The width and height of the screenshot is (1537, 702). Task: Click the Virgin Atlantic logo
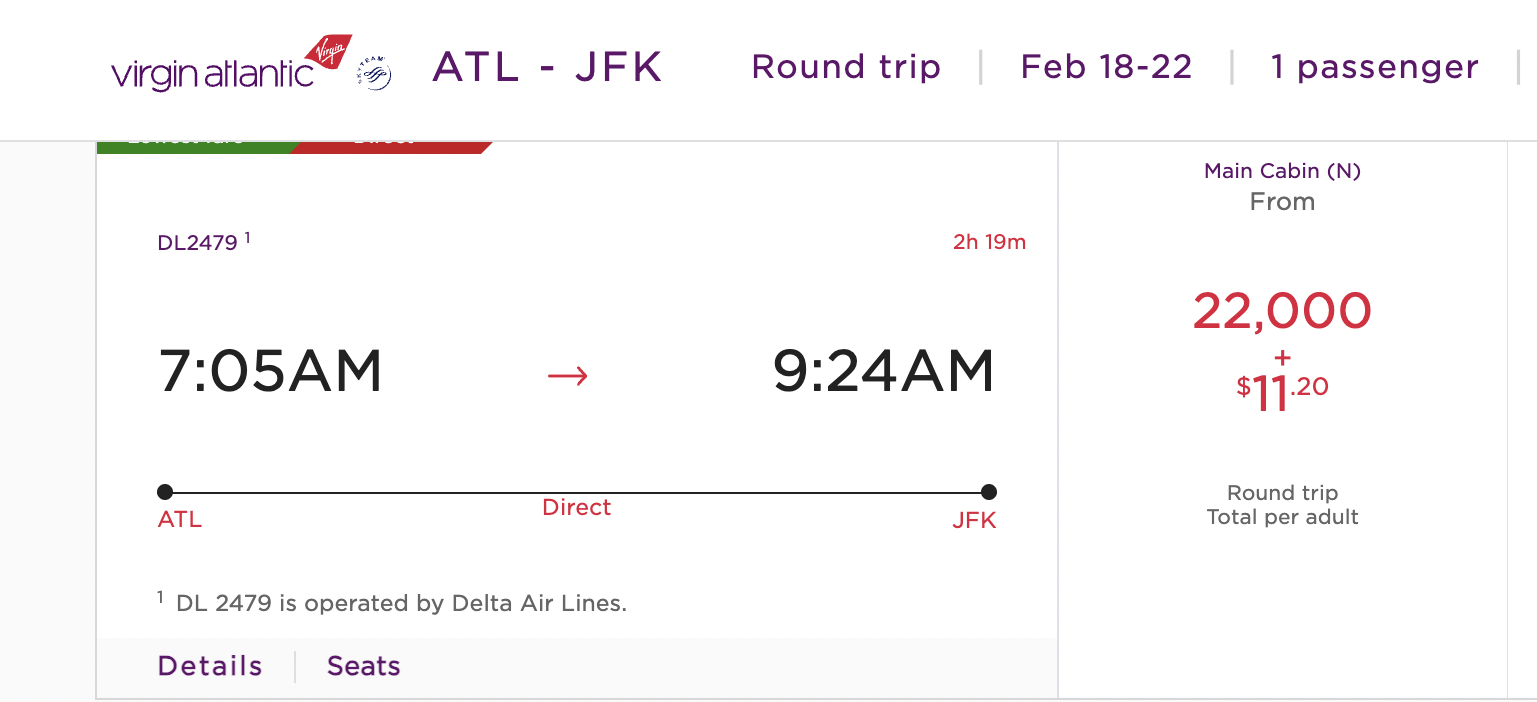coord(231,66)
